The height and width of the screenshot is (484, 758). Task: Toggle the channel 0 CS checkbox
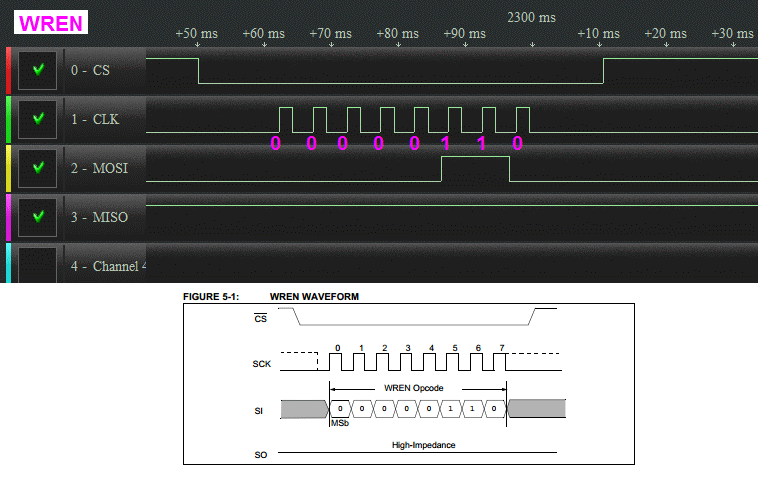coord(38,71)
